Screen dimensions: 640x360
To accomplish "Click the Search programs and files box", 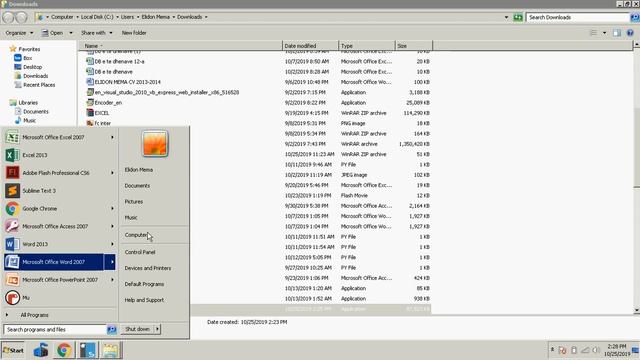I will click(x=55, y=329).
